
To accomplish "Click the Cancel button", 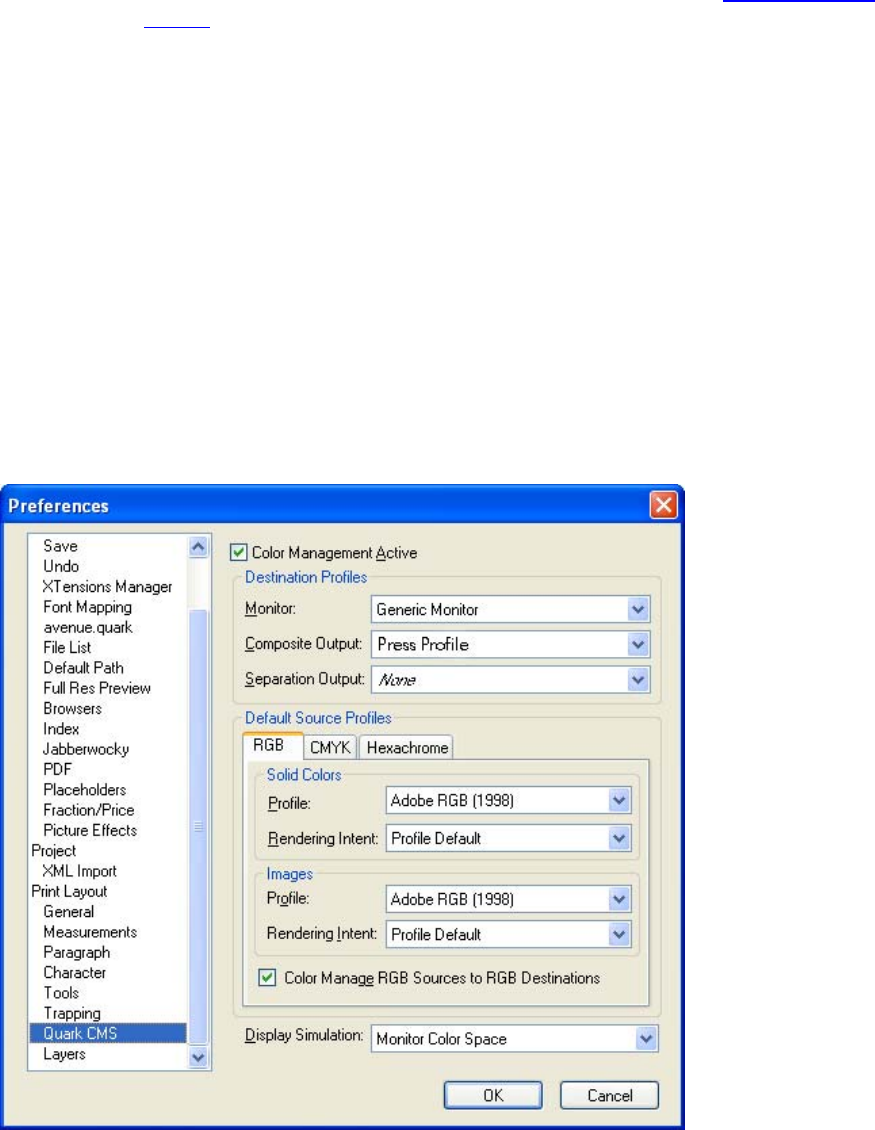I will tap(609, 1095).
